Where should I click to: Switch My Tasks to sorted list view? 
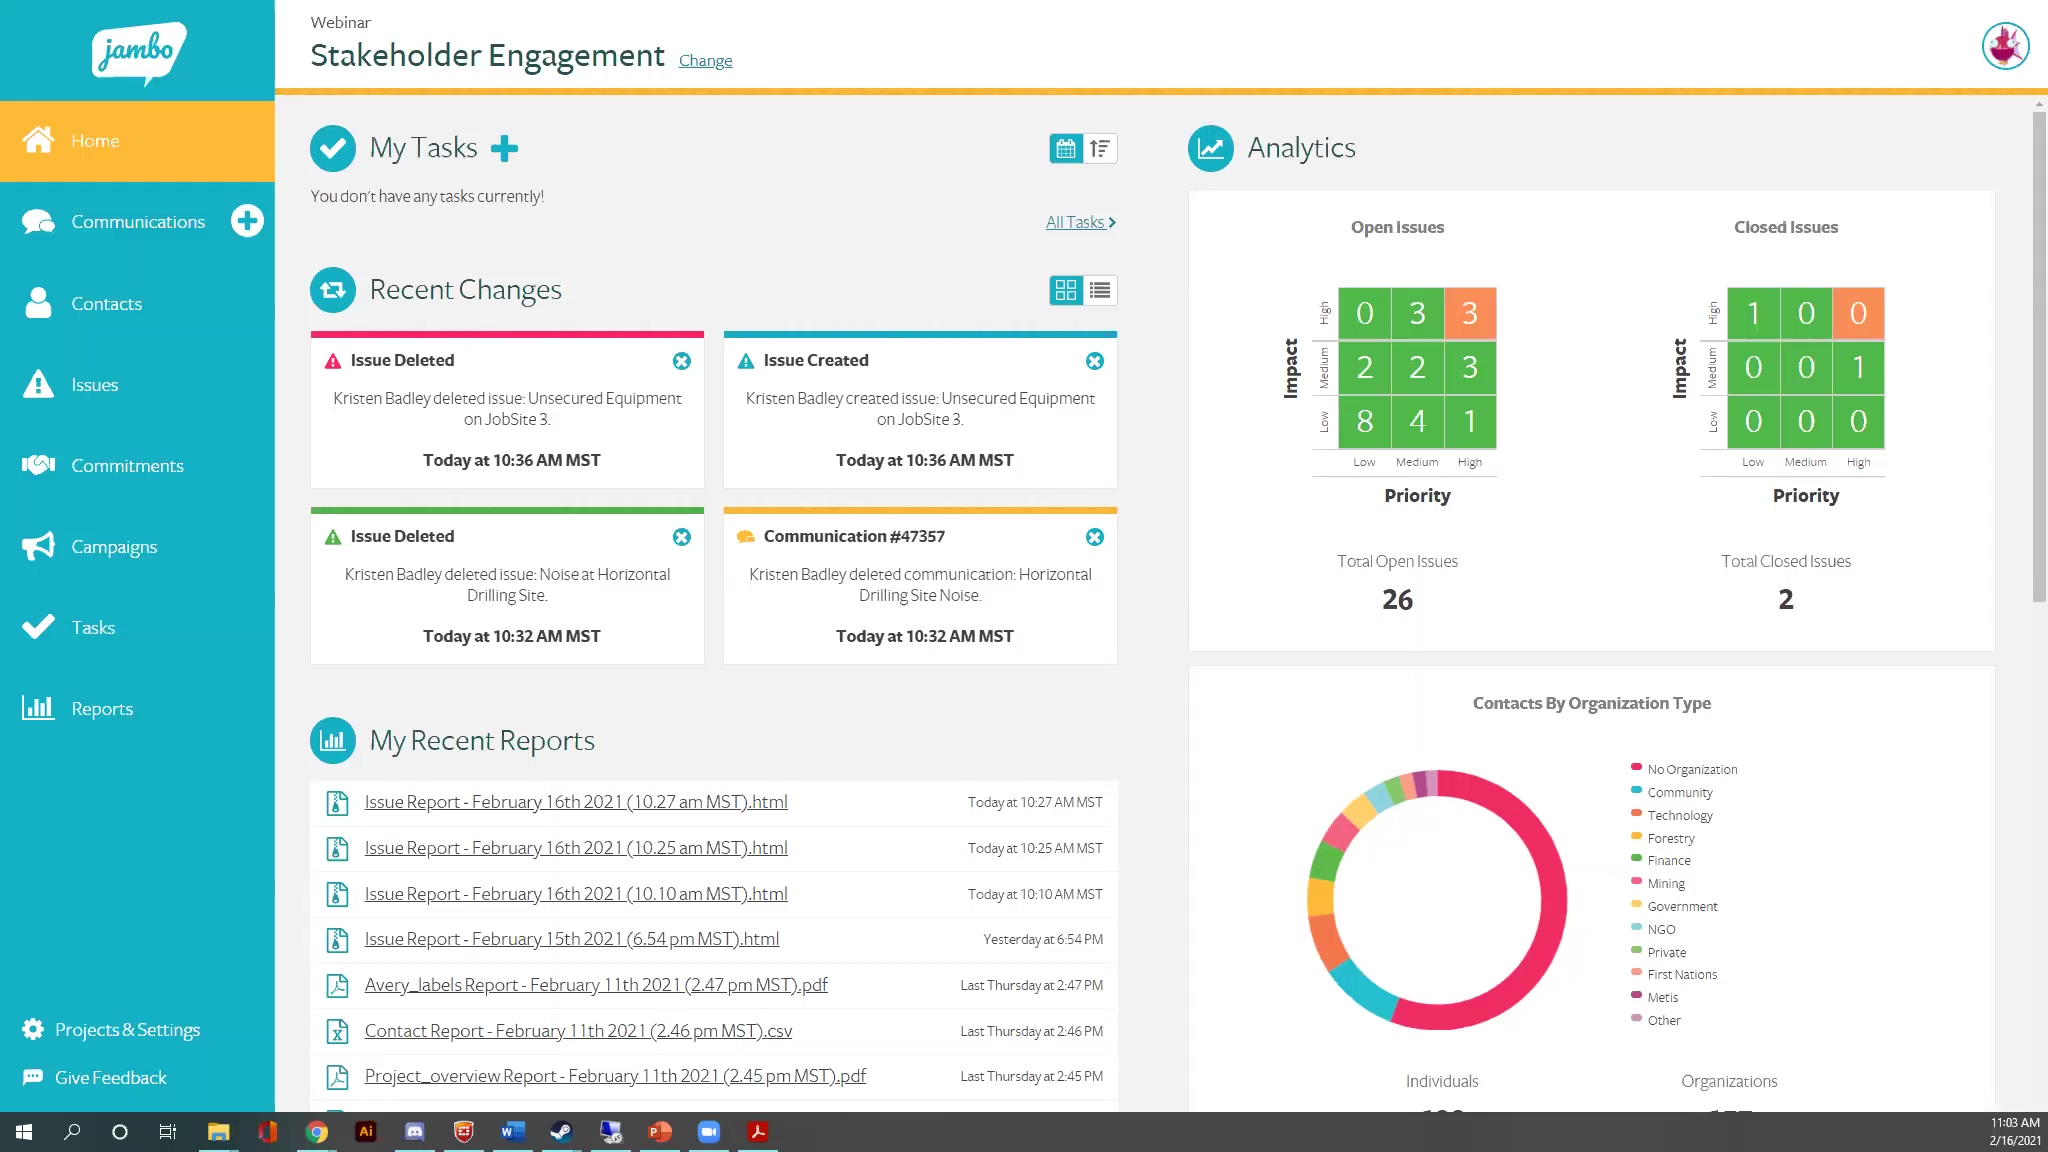[x=1100, y=147]
